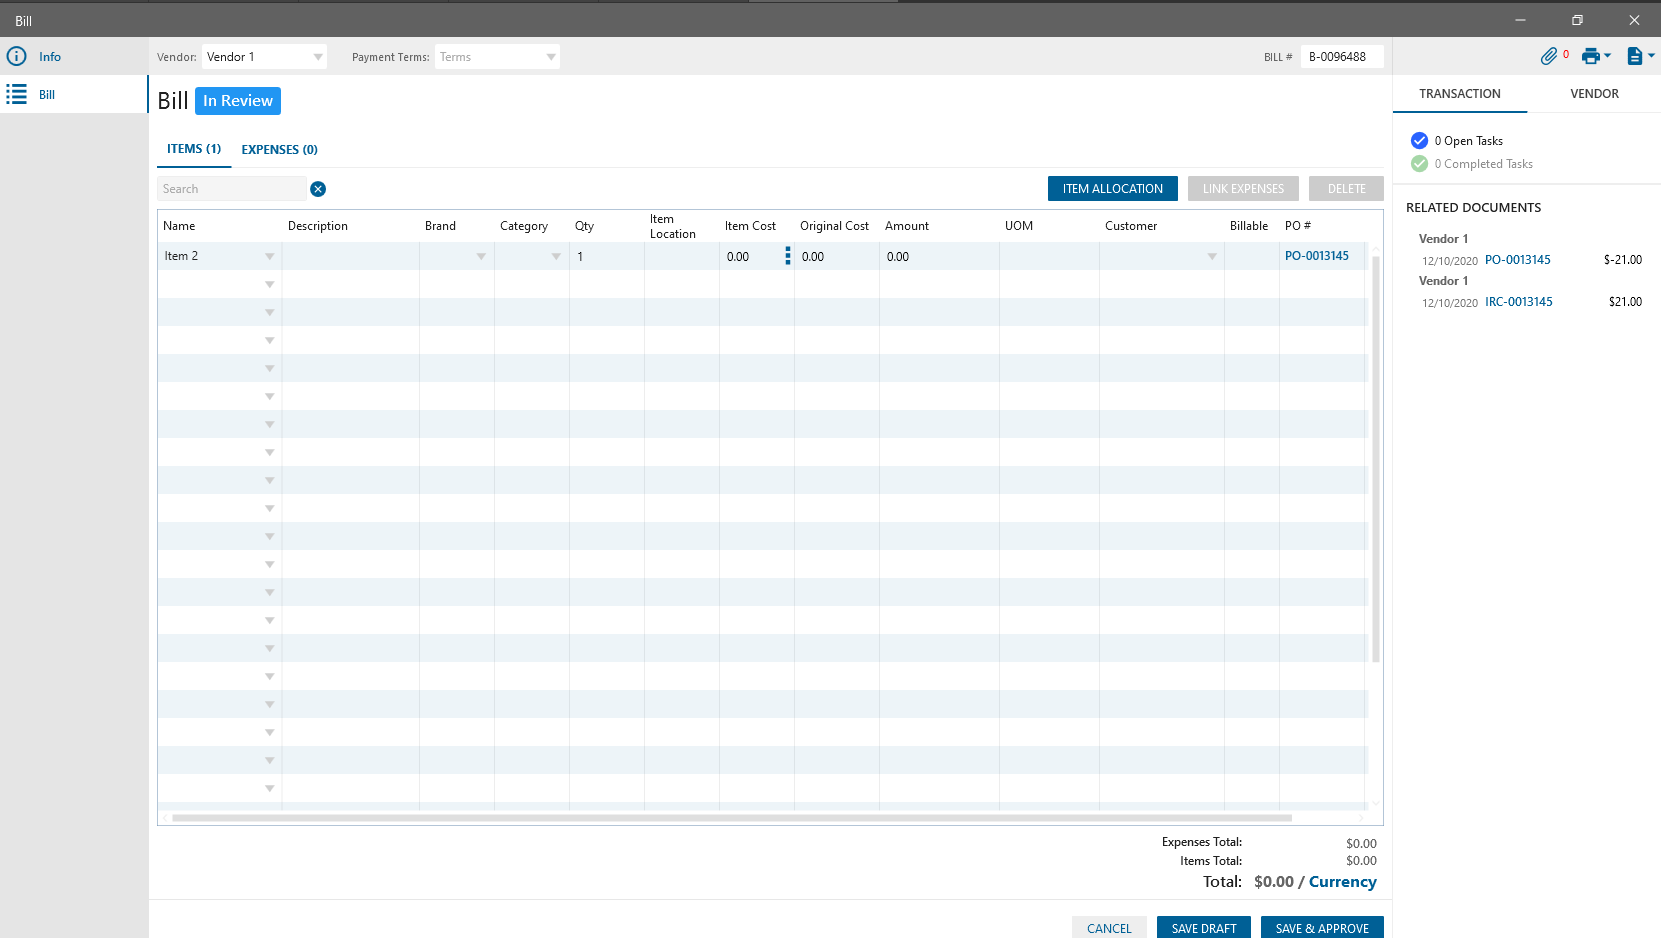The height and width of the screenshot is (938, 1661).
Task: Open the VENDOR tab in the side panel
Action: pos(1594,94)
